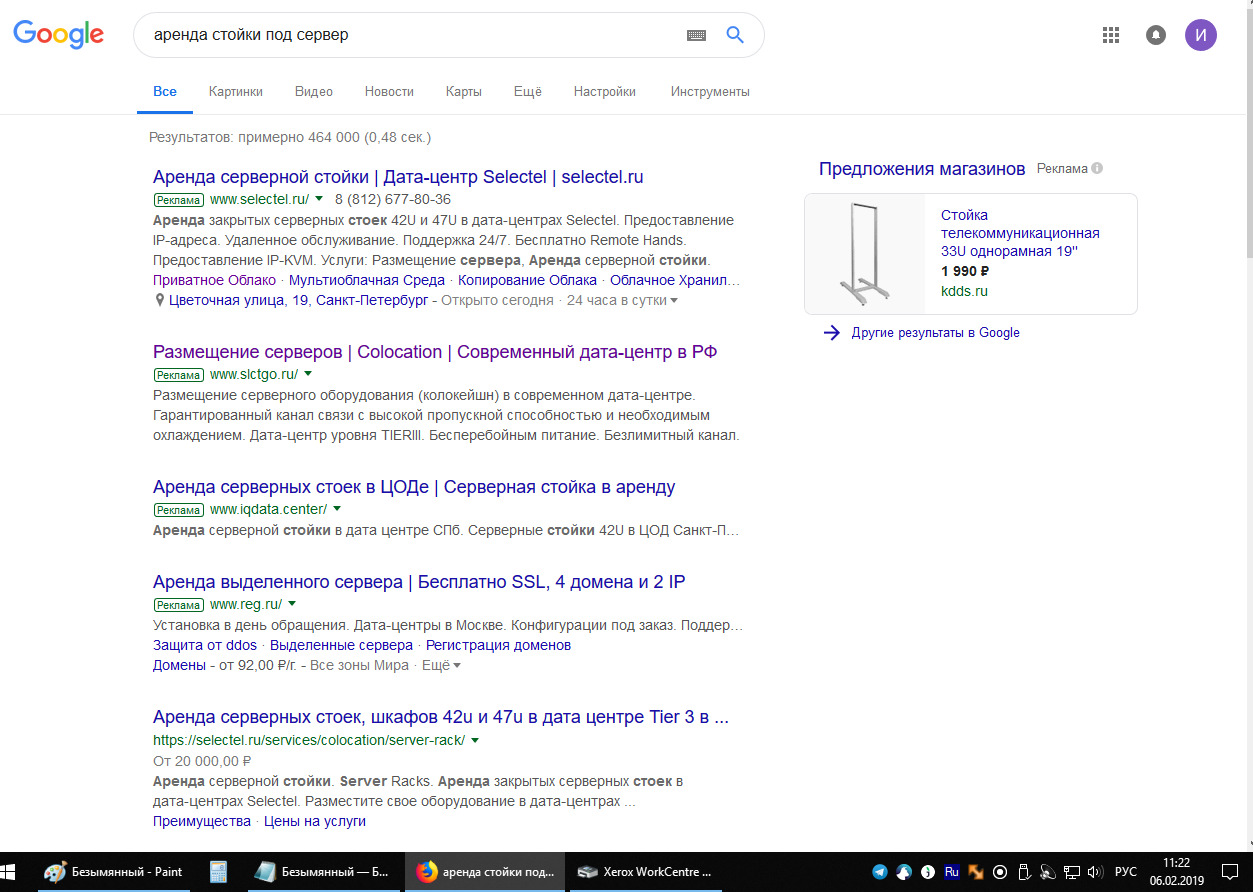Click the telecom rack product thumbnail

pyautogui.click(x=865, y=254)
